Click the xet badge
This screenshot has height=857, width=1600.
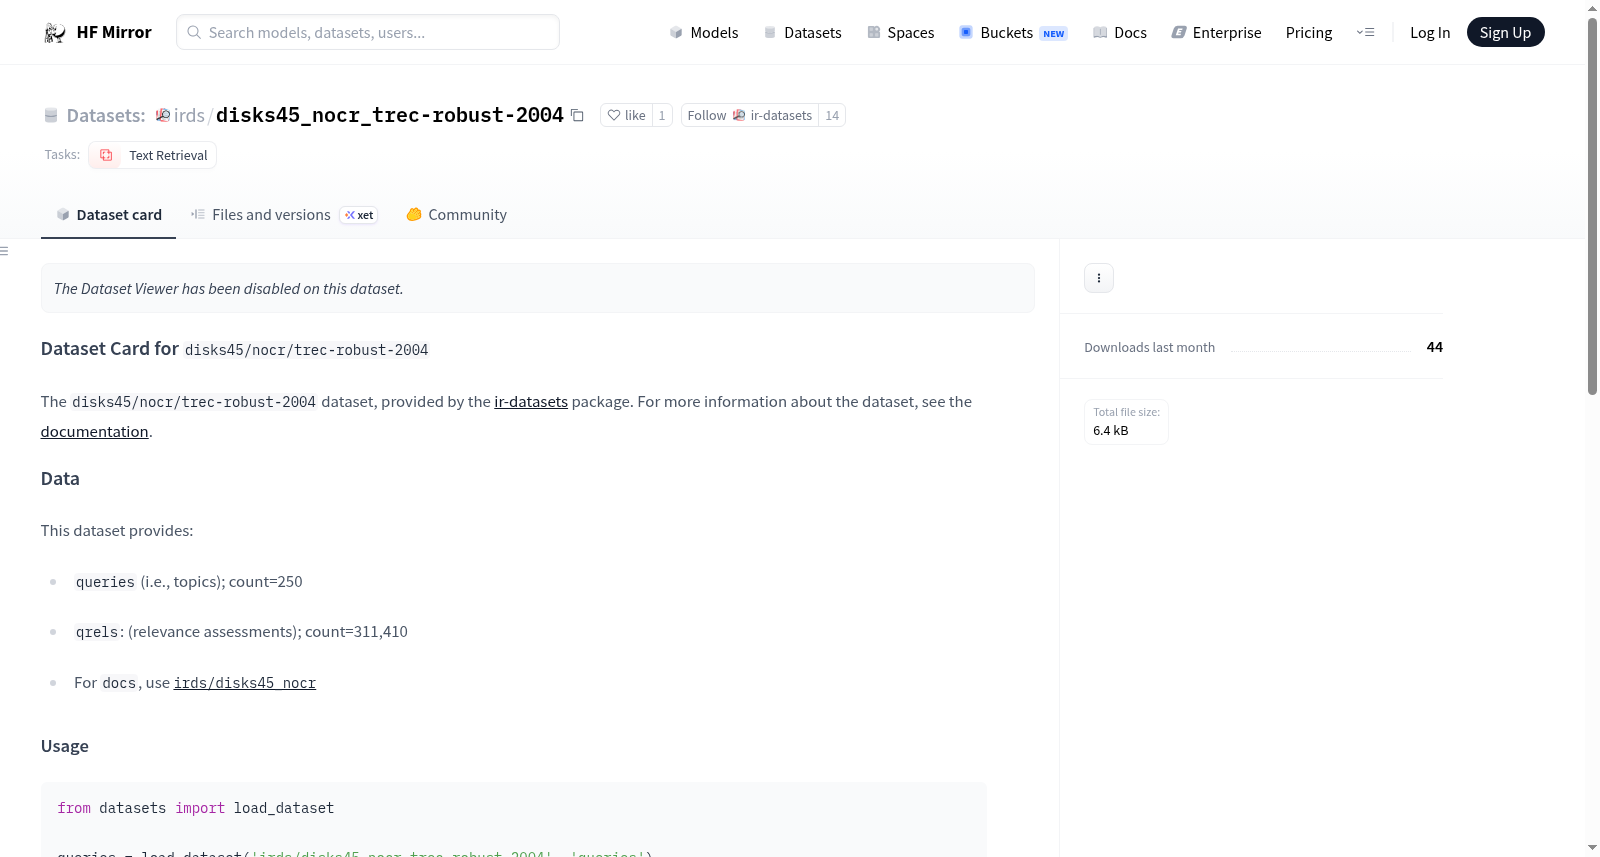pos(359,215)
